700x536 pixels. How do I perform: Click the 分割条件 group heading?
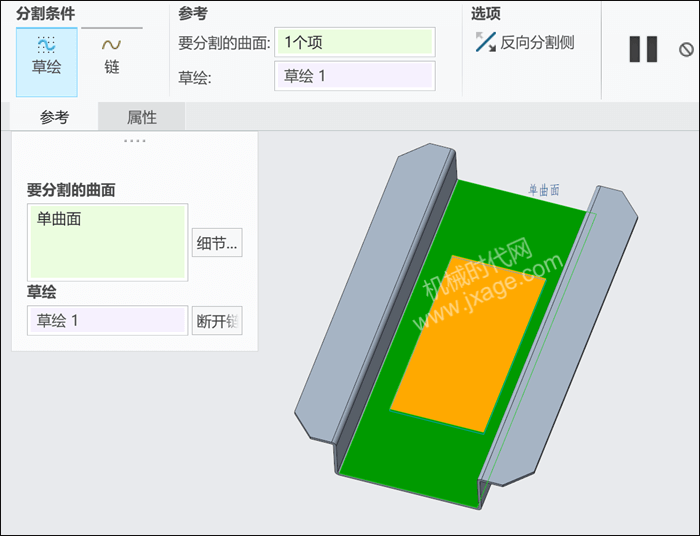(46, 13)
